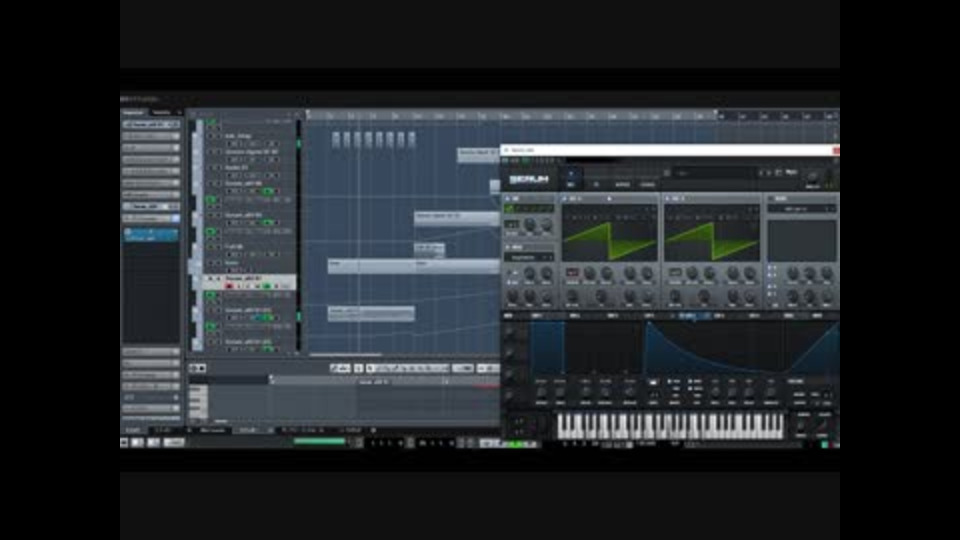Click OSC A unison voices box
This screenshot has width=960, height=540.
coord(572,273)
